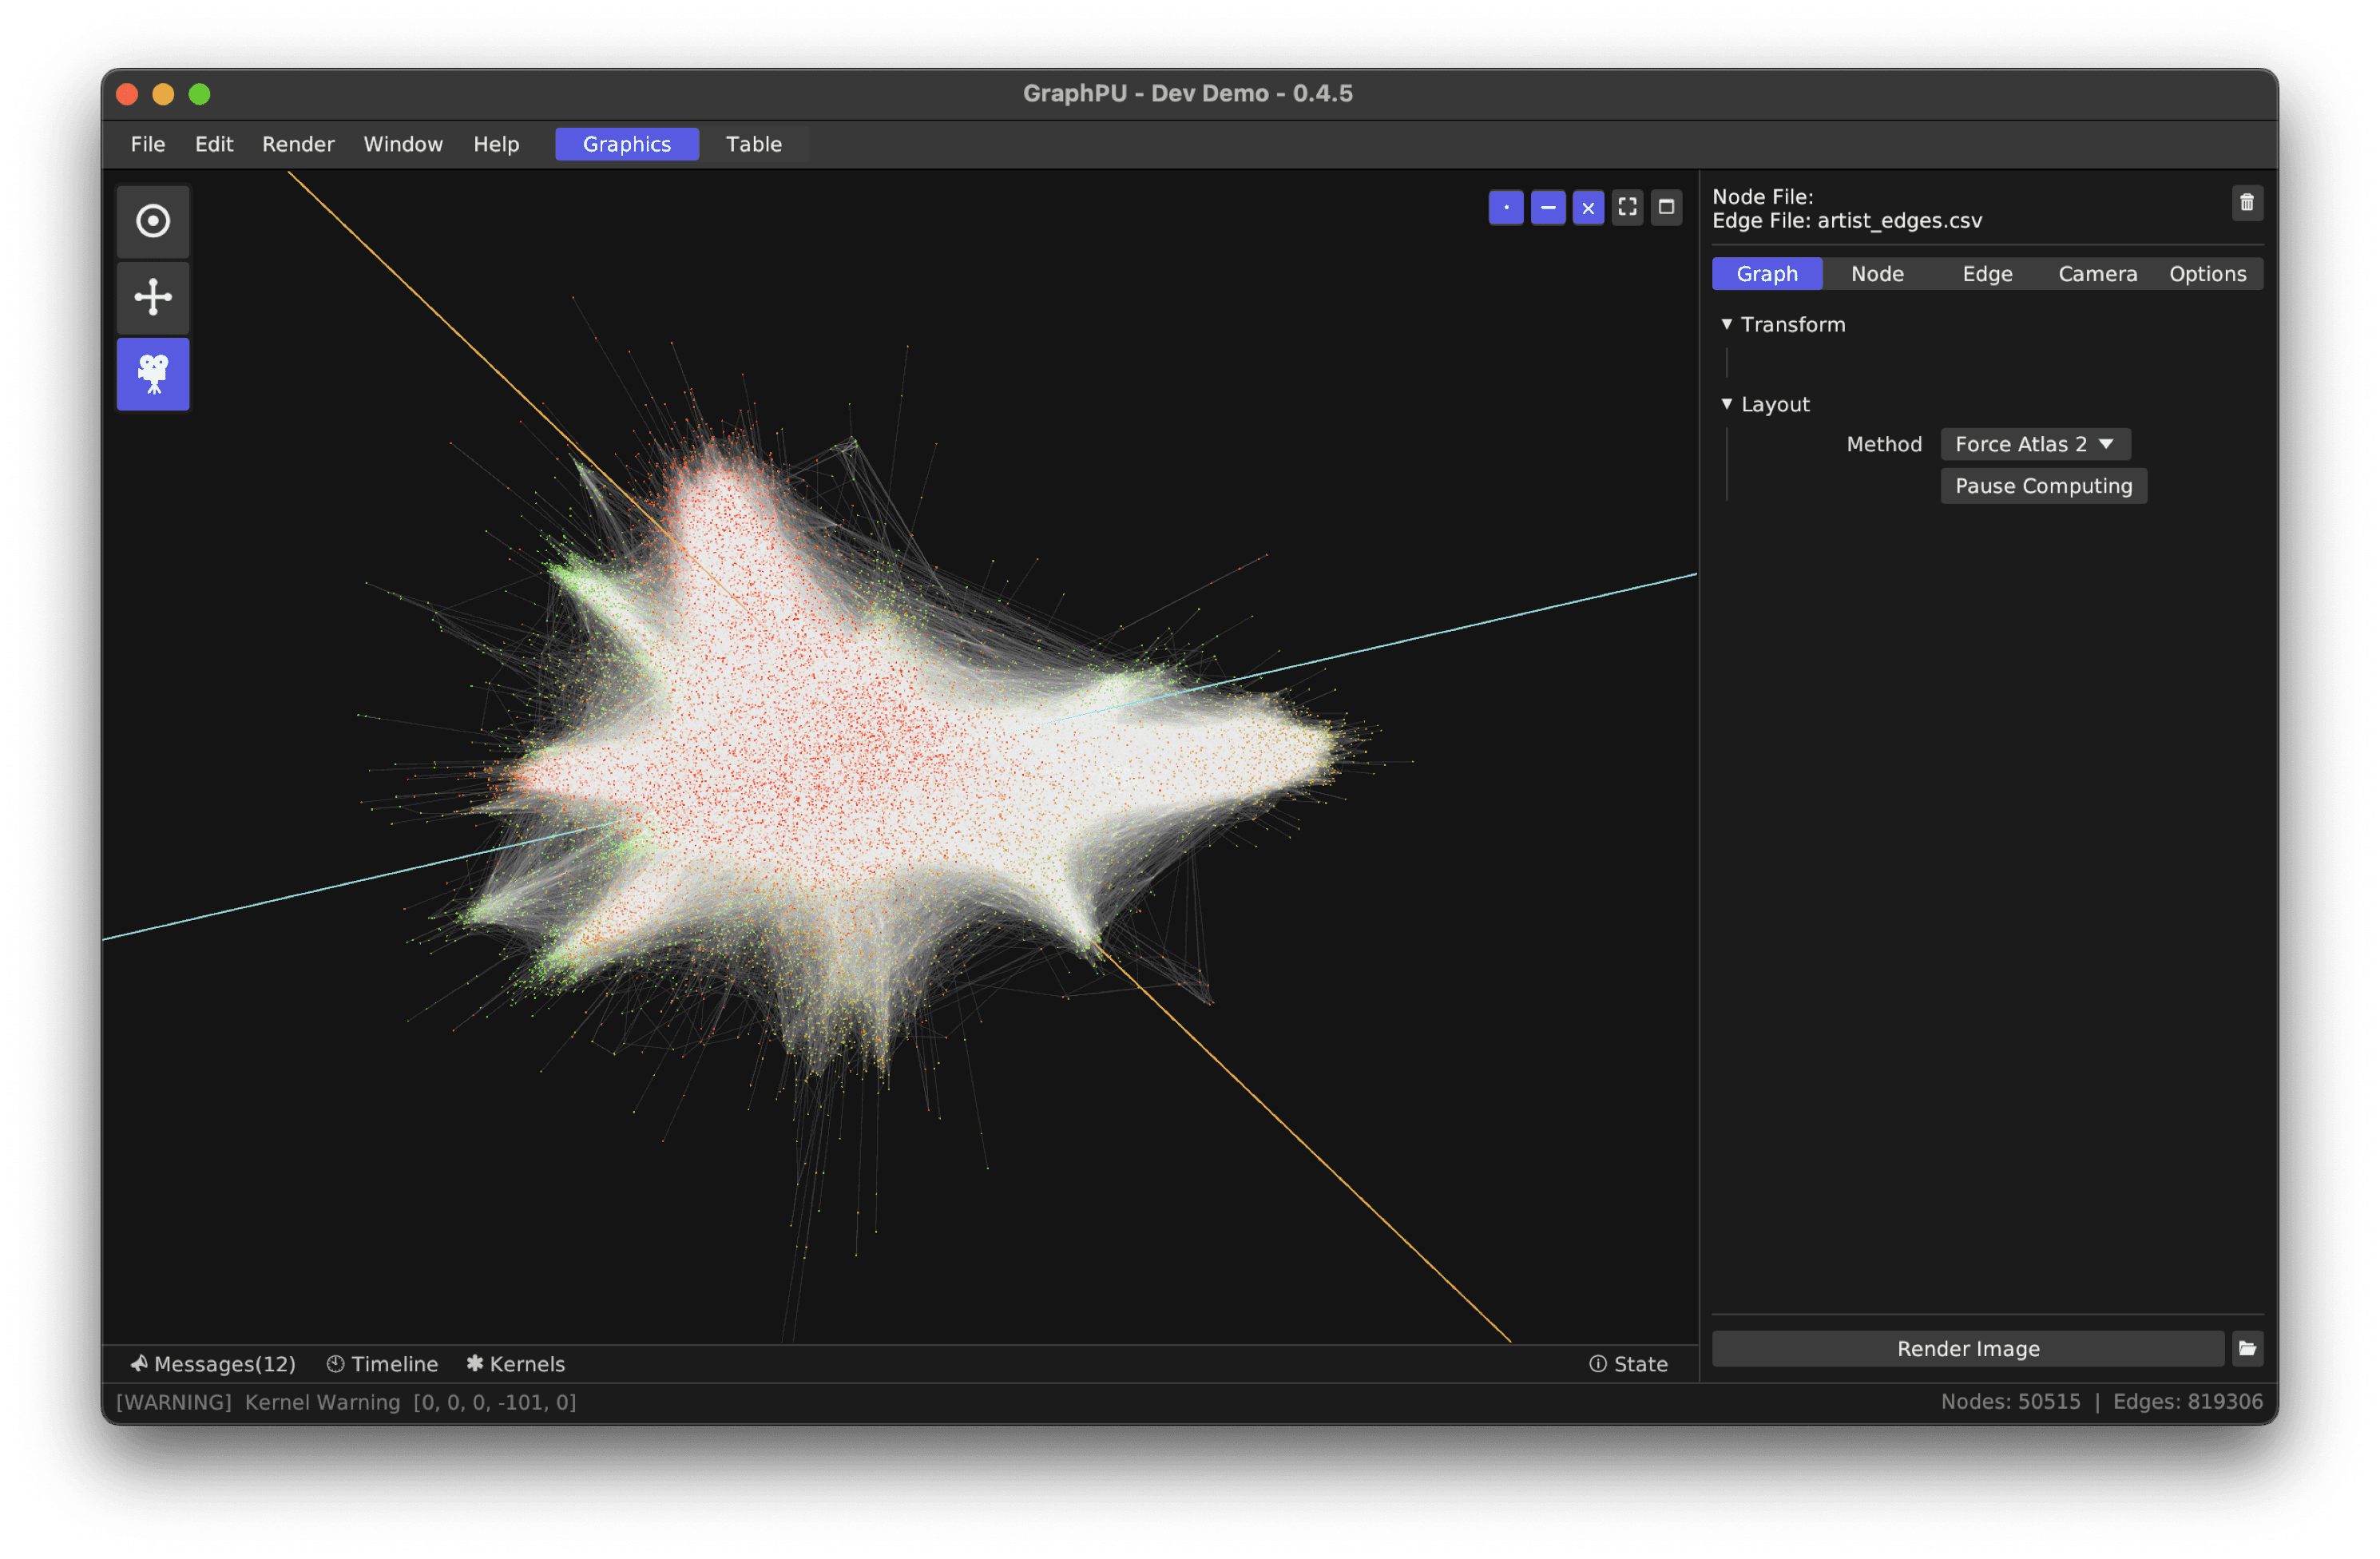
Task: Click the trash icon beside file names
Action: (2246, 203)
